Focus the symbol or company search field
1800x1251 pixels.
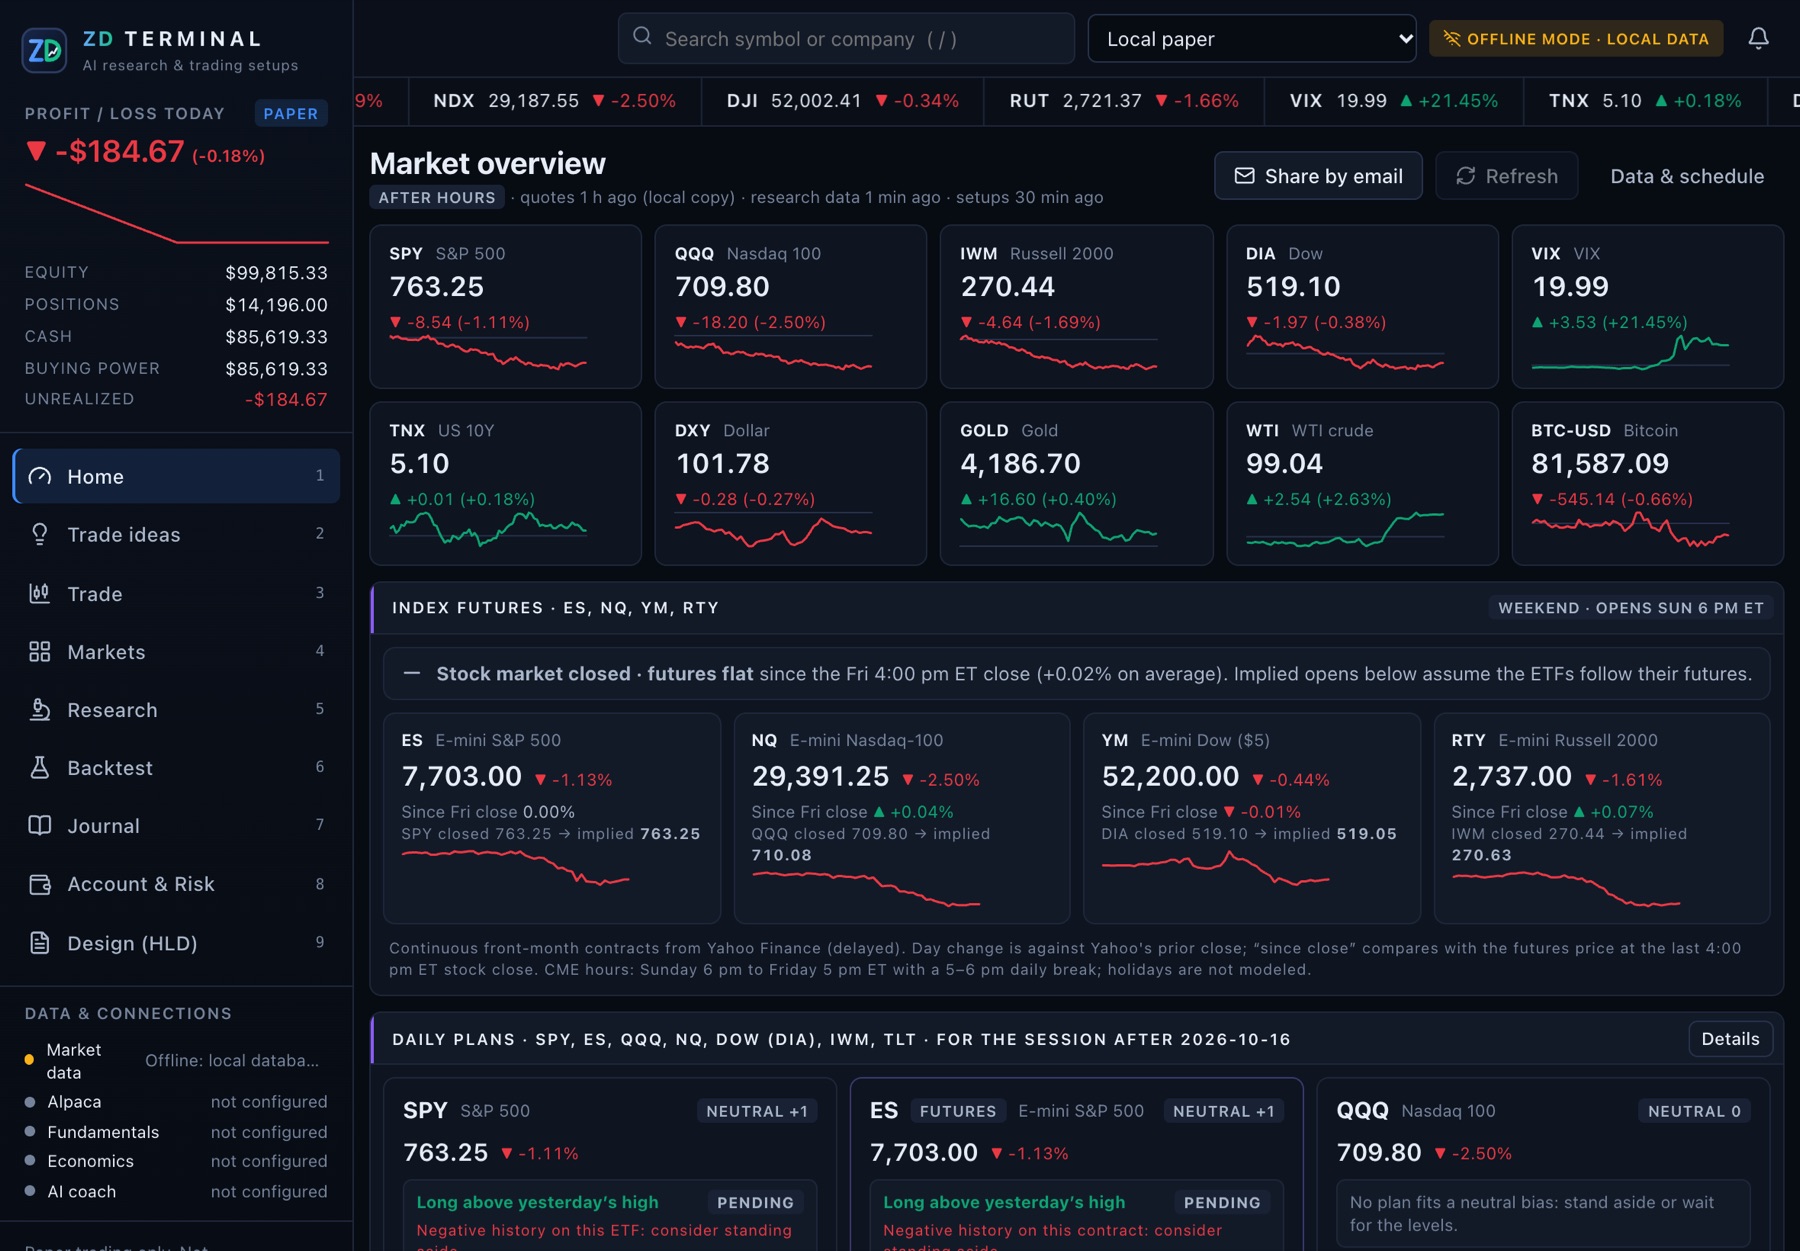[x=846, y=39]
